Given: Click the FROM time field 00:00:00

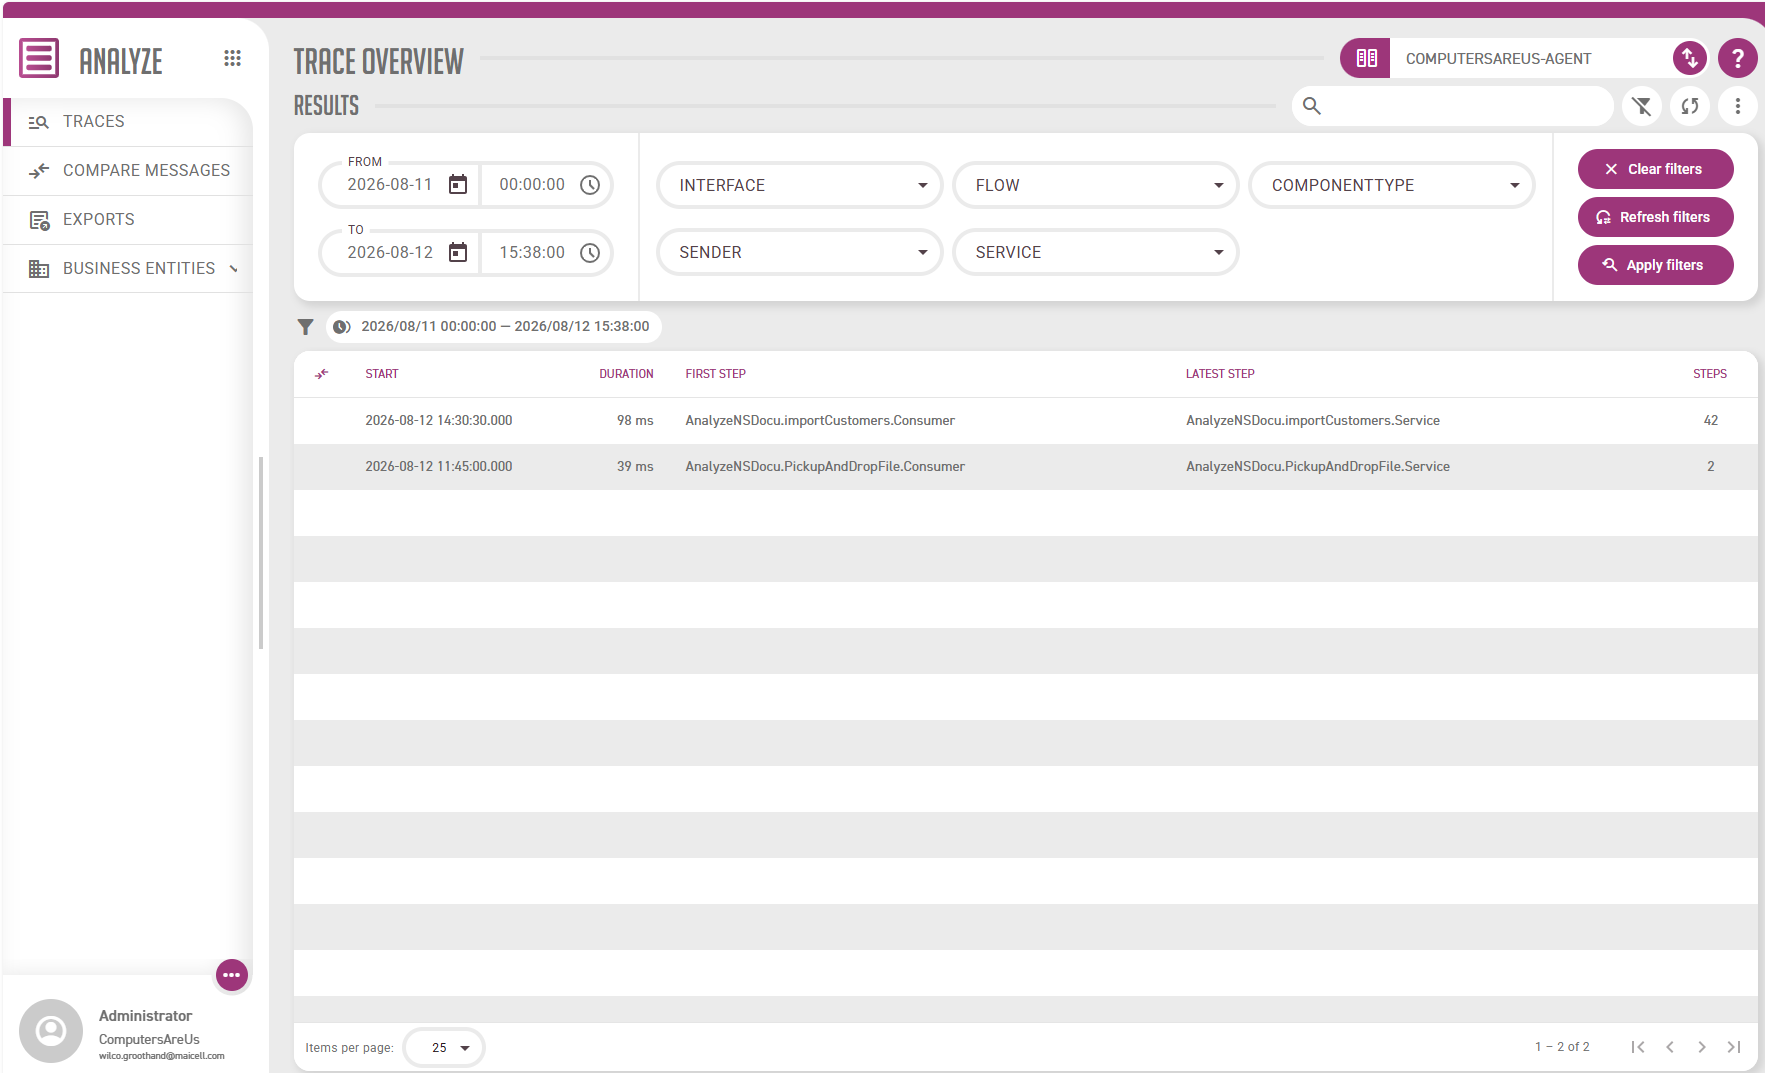Looking at the screenshot, I should 532,185.
